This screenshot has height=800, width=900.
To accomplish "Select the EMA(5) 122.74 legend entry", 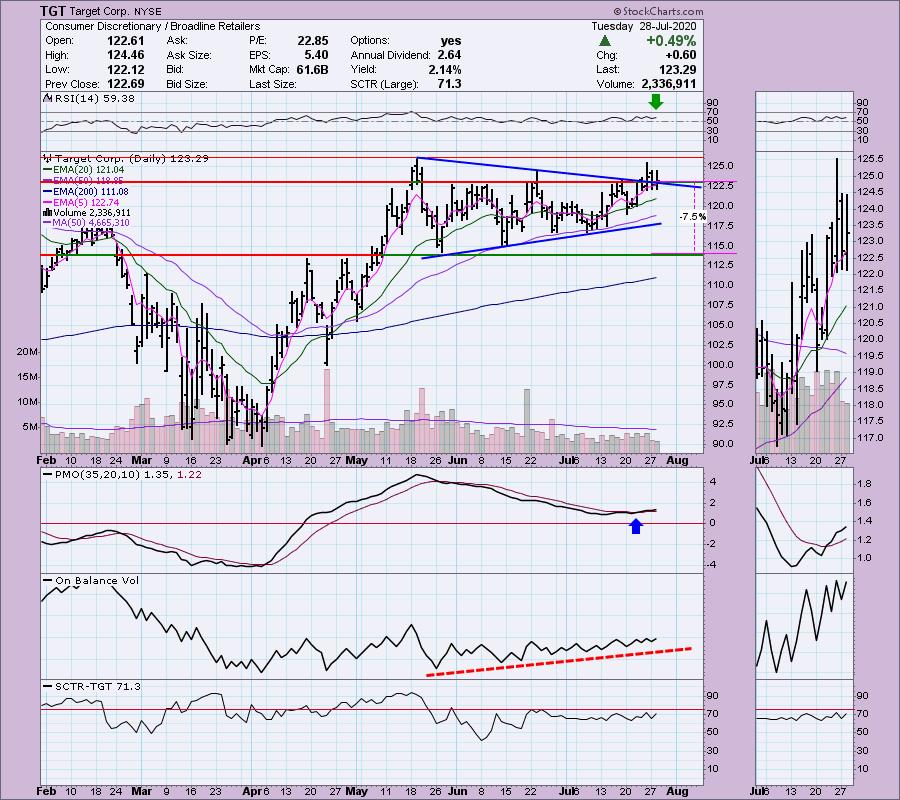I will tap(82, 203).
